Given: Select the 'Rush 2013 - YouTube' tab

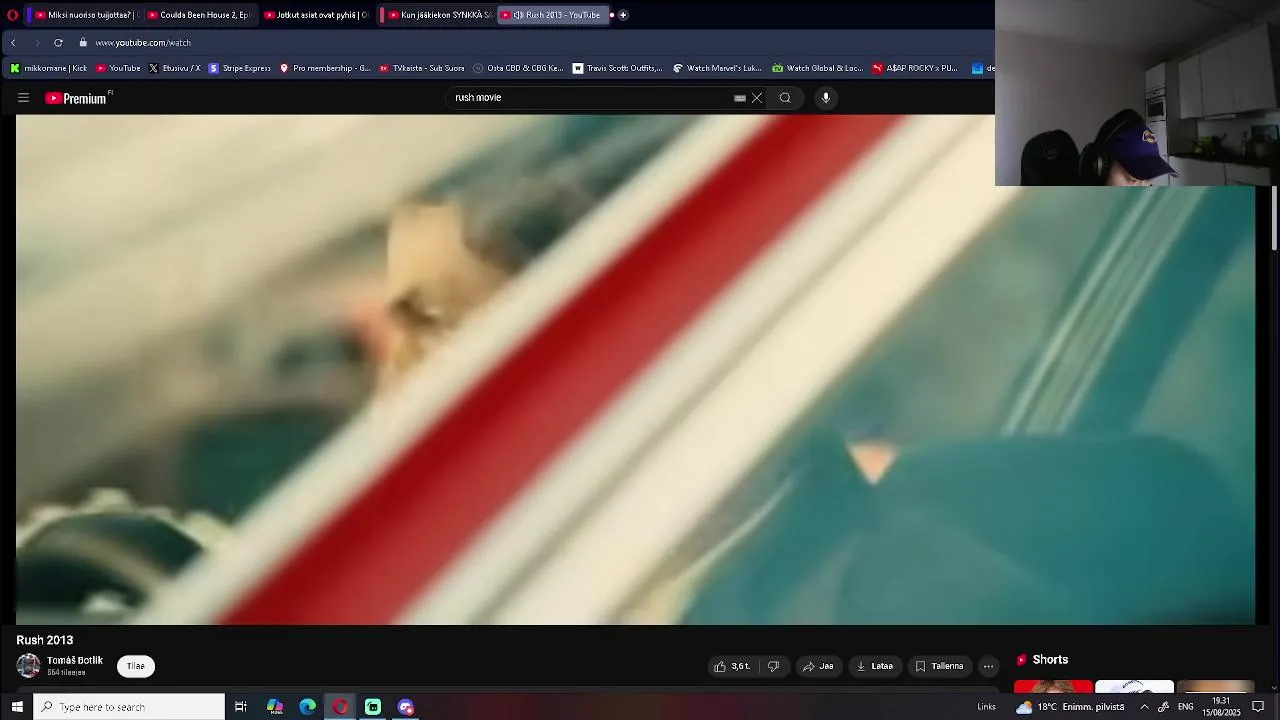Looking at the screenshot, I should [552, 15].
